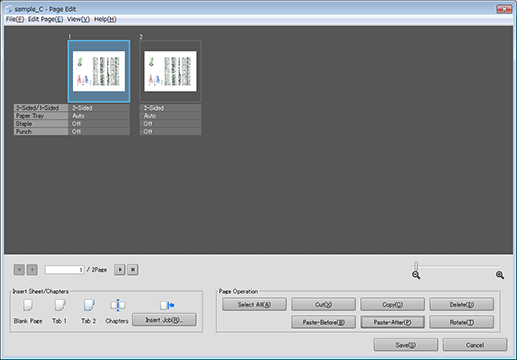Open the Edit Page menu
This screenshot has height=360, width=517.
[x=45, y=19]
